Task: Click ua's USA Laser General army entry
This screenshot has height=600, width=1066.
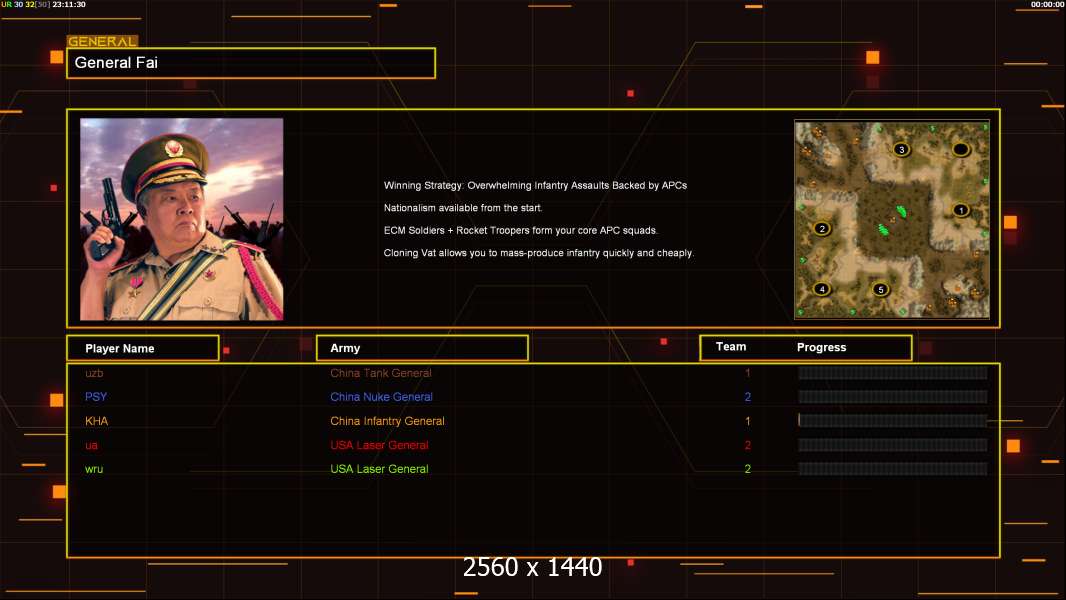Action: point(379,445)
